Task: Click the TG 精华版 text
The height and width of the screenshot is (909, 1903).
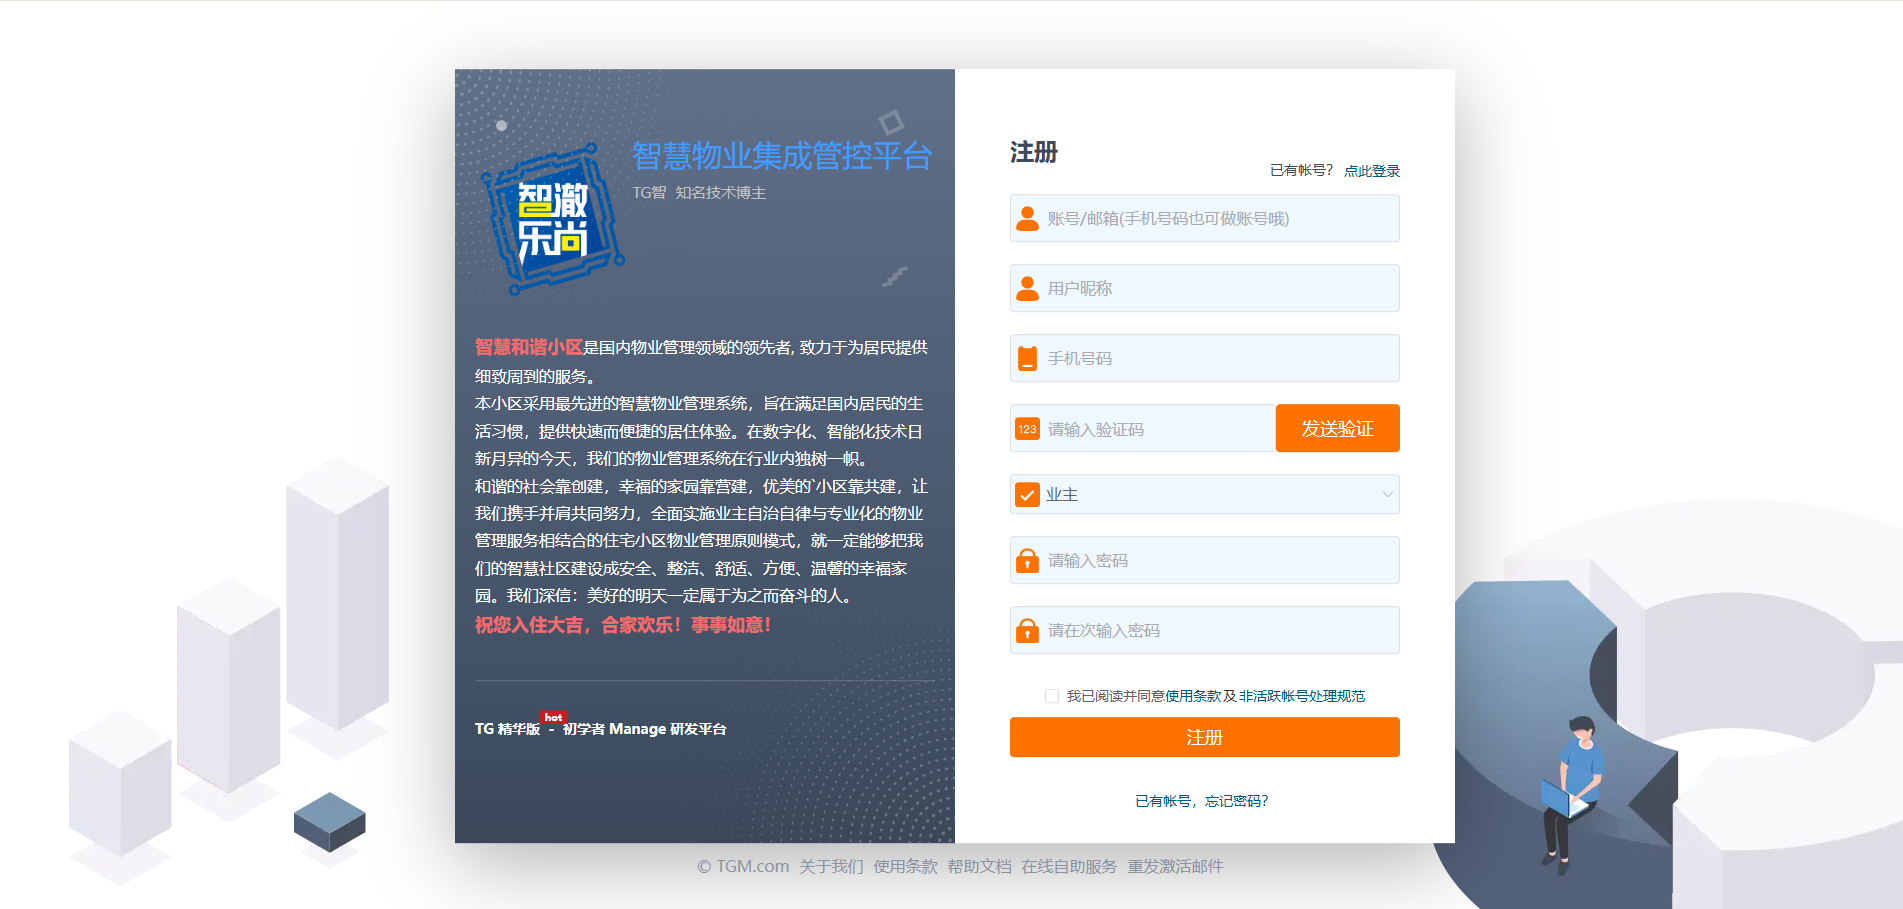Action: click(x=507, y=729)
